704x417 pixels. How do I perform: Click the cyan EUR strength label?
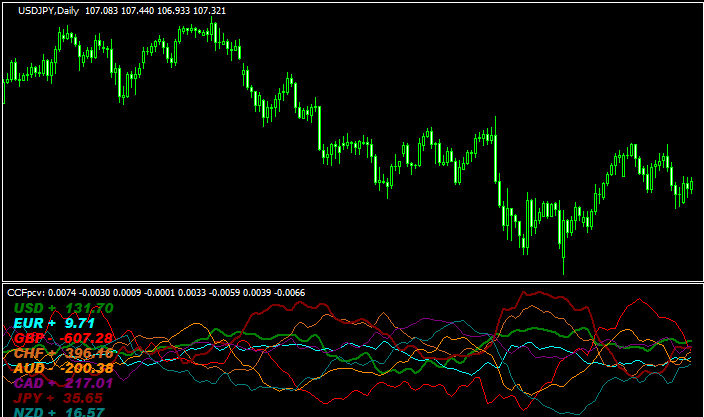pos(34,323)
